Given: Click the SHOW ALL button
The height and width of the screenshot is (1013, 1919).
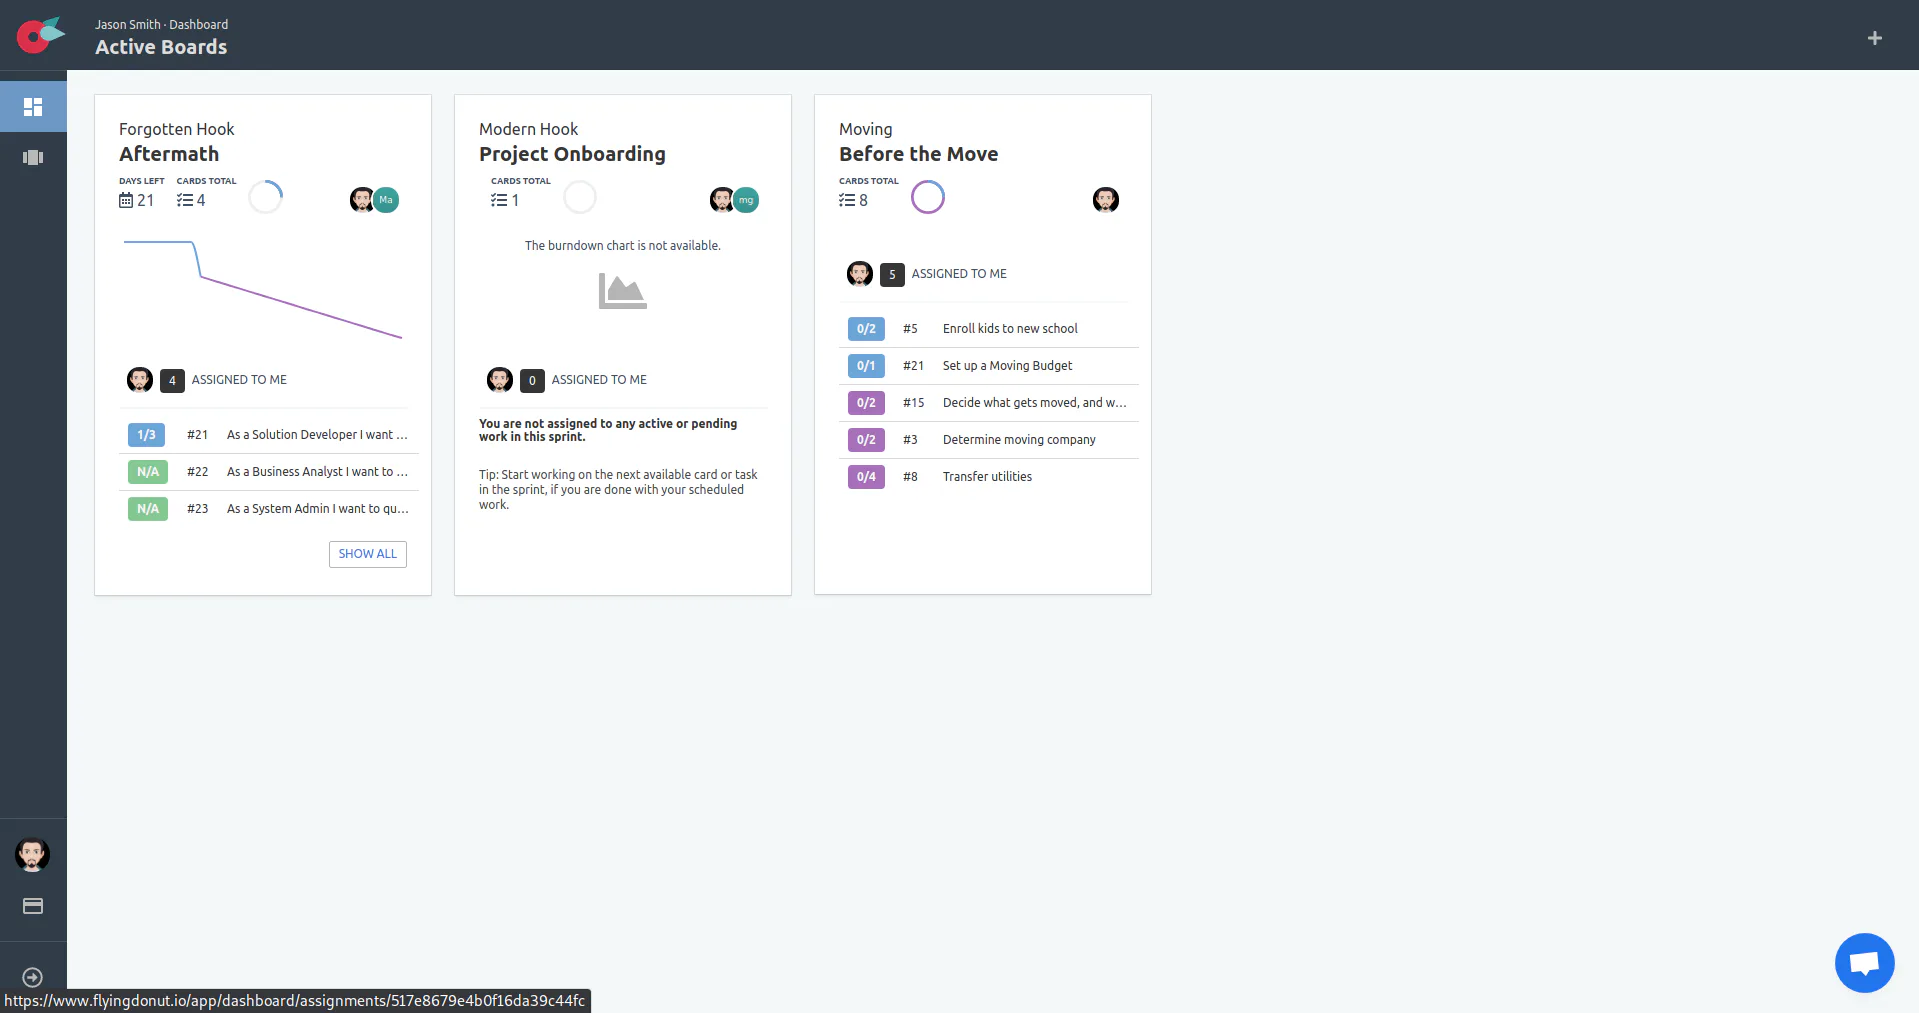Looking at the screenshot, I should [x=368, y=554].
